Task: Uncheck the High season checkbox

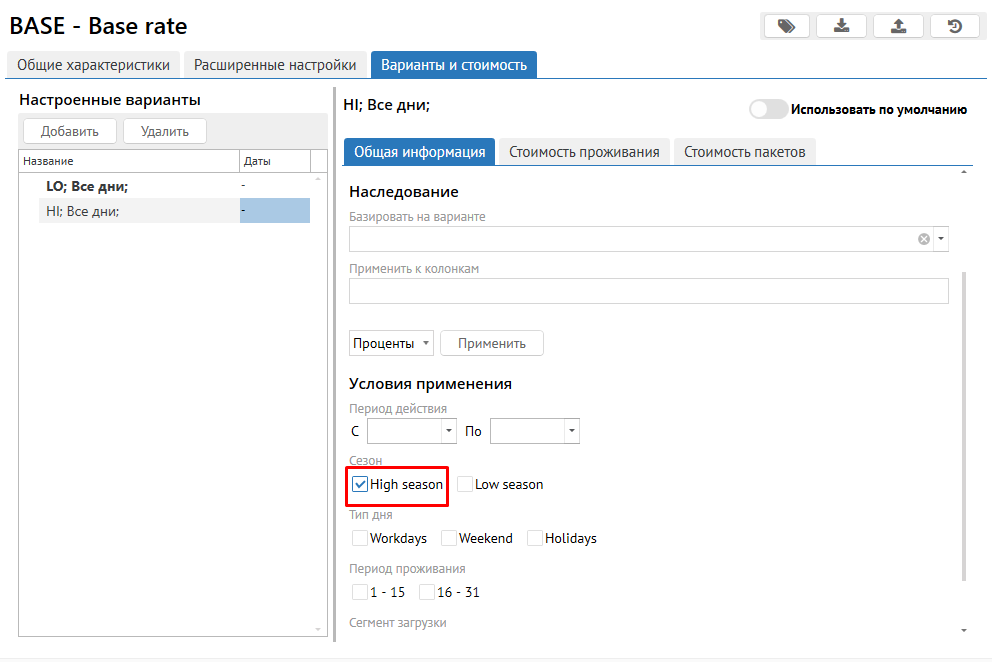Action: tap(360, 484)
